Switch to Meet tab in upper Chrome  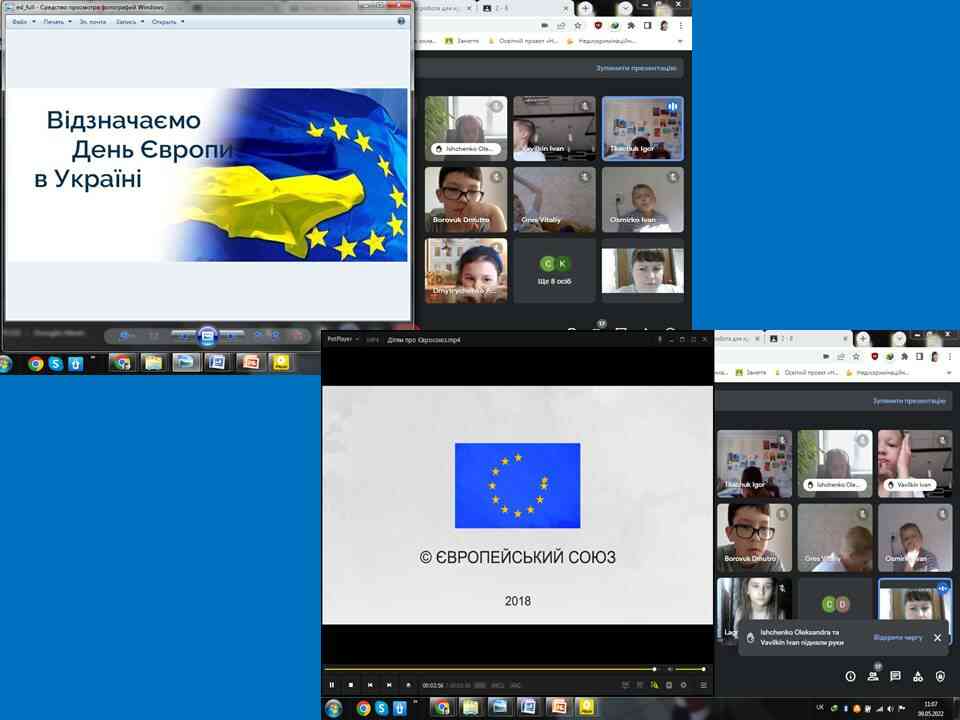point(524,9)
